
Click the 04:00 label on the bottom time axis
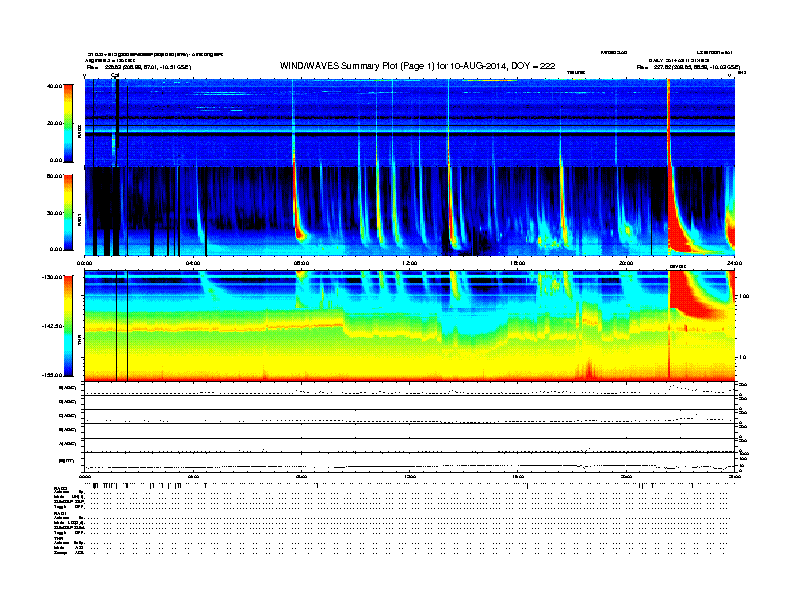[x=193, y=476]
